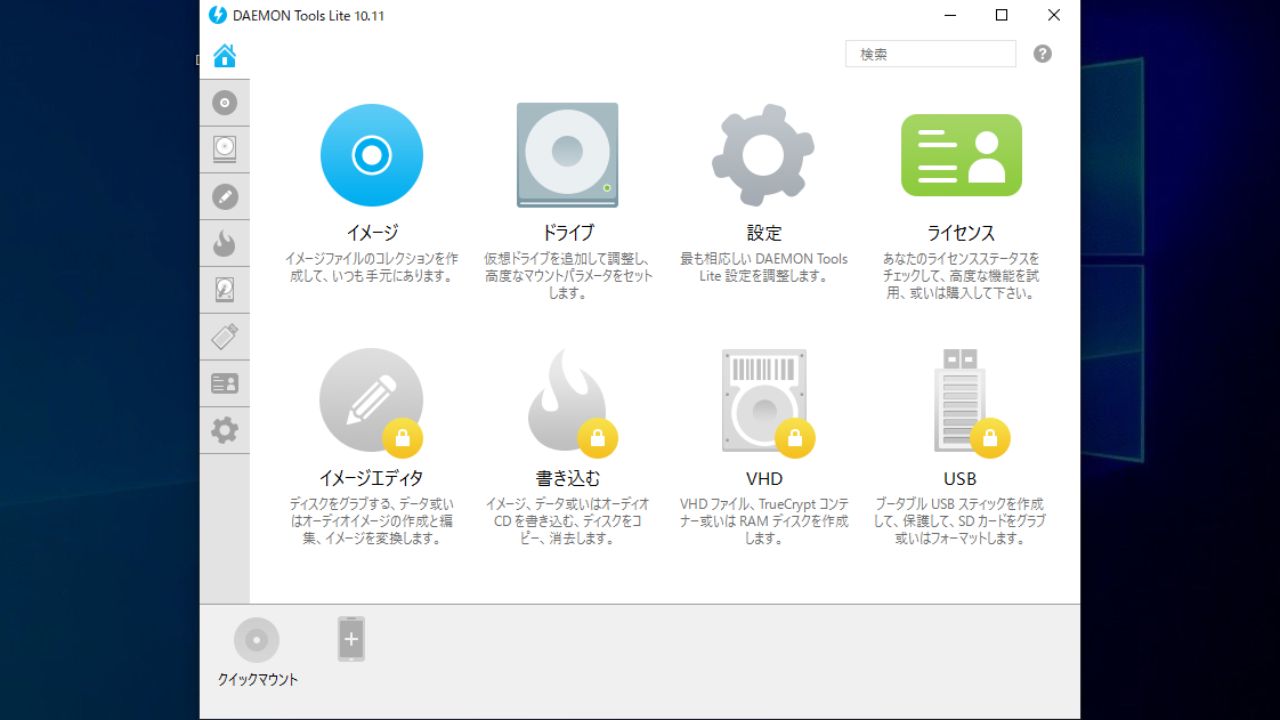
Task: Add a mobile device with the plus icon
Action: pos(351,639)
